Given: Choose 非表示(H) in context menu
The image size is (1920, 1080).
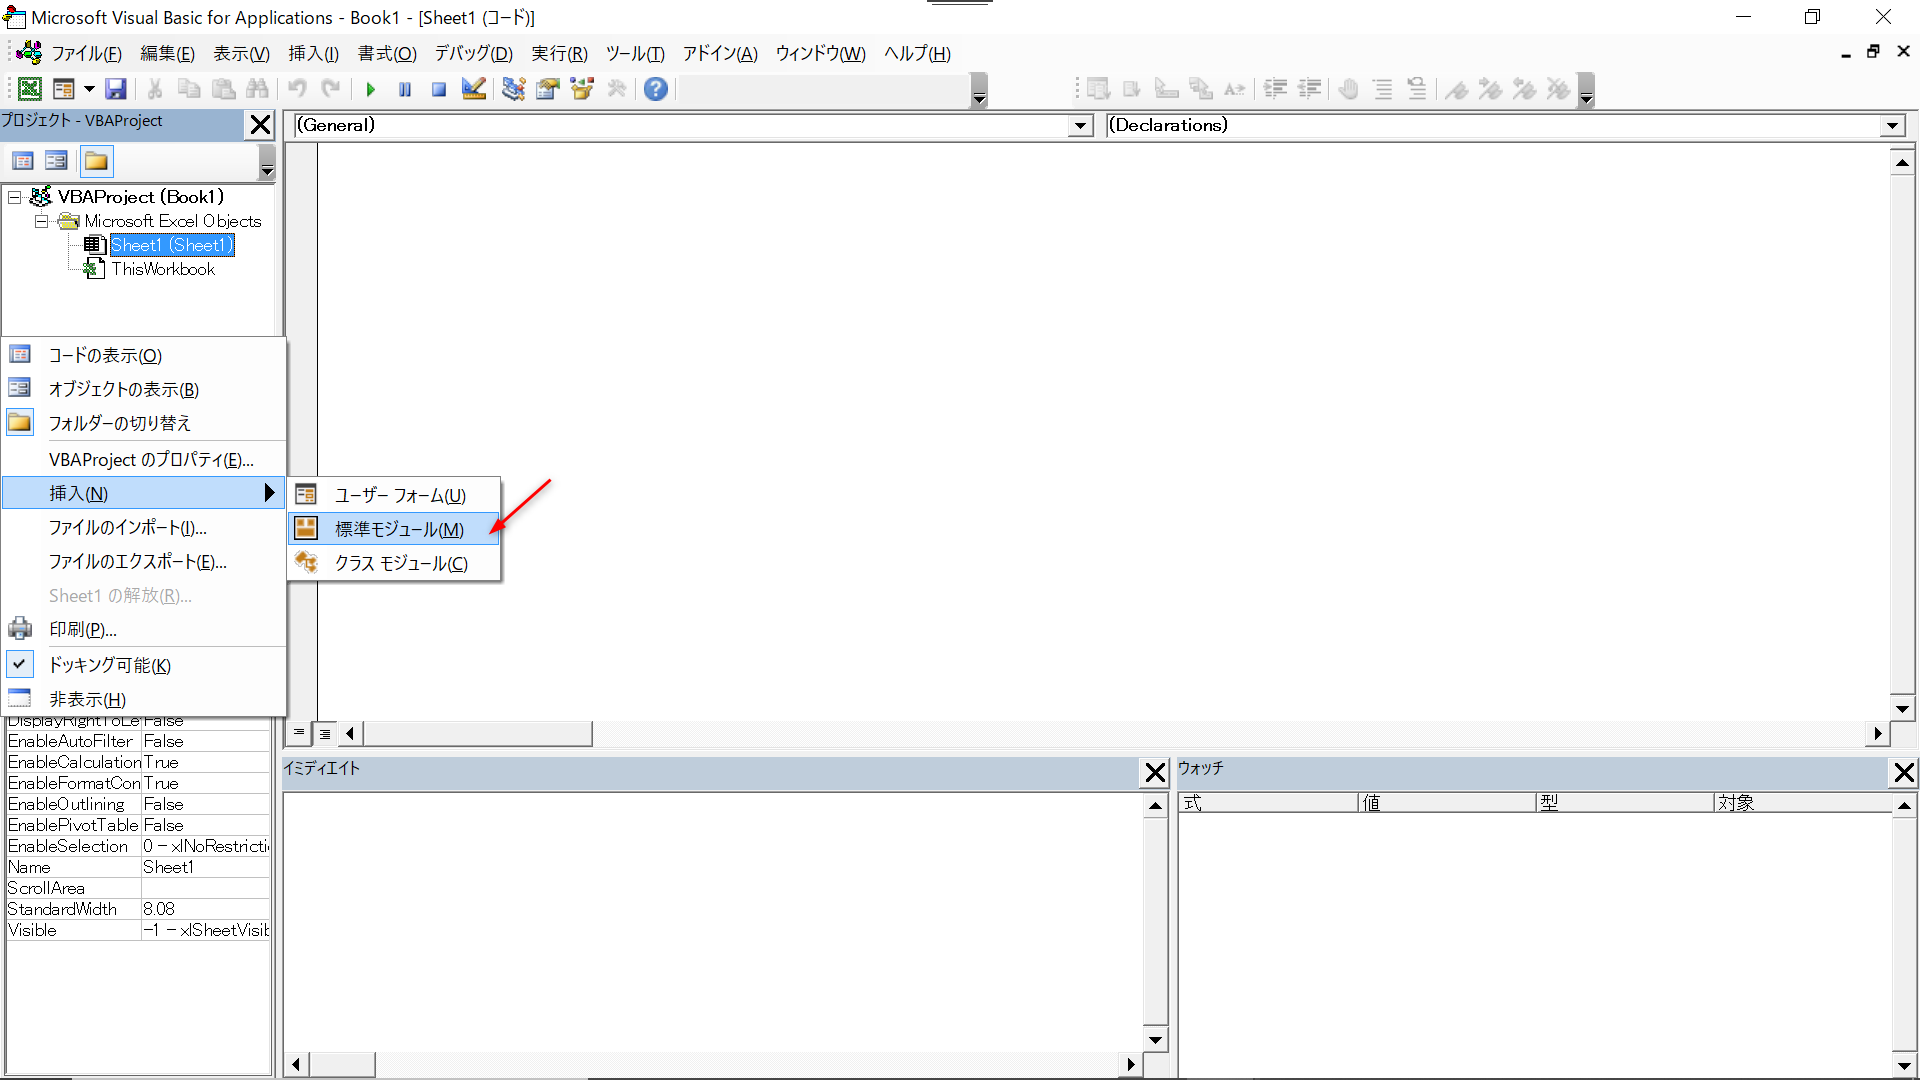Looking at the screenshot, I should point(144,699).
